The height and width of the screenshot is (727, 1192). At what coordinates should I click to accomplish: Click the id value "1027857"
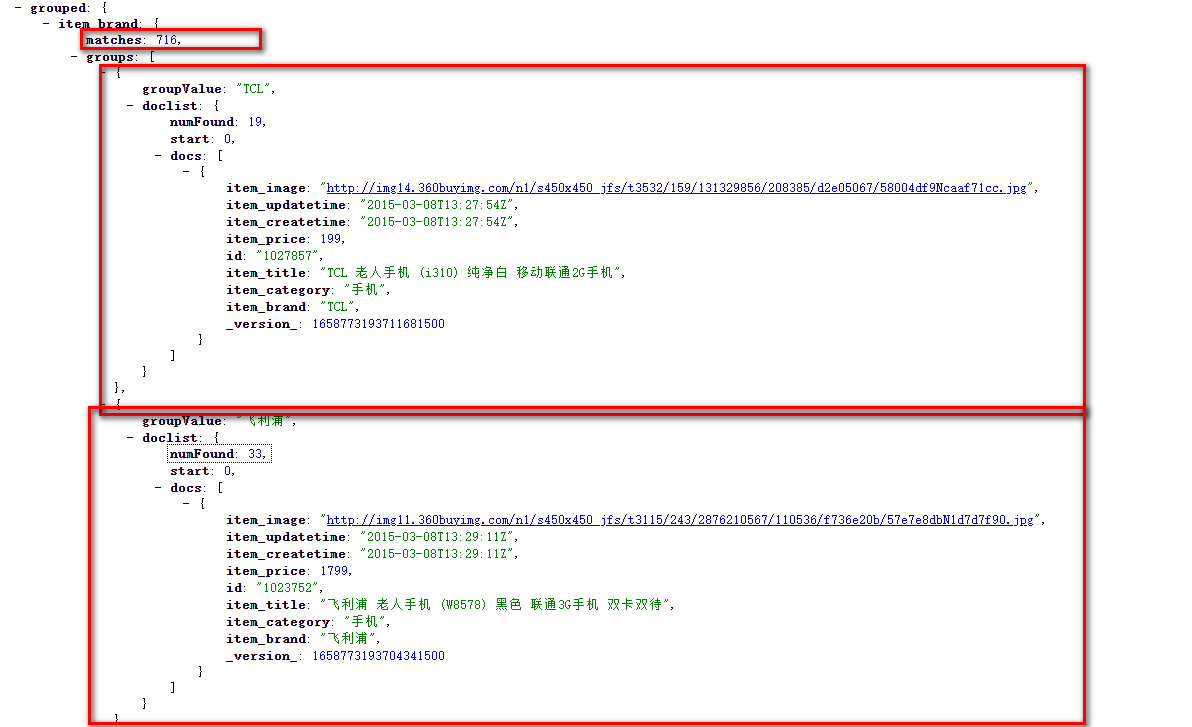click(x=289, y=256)
